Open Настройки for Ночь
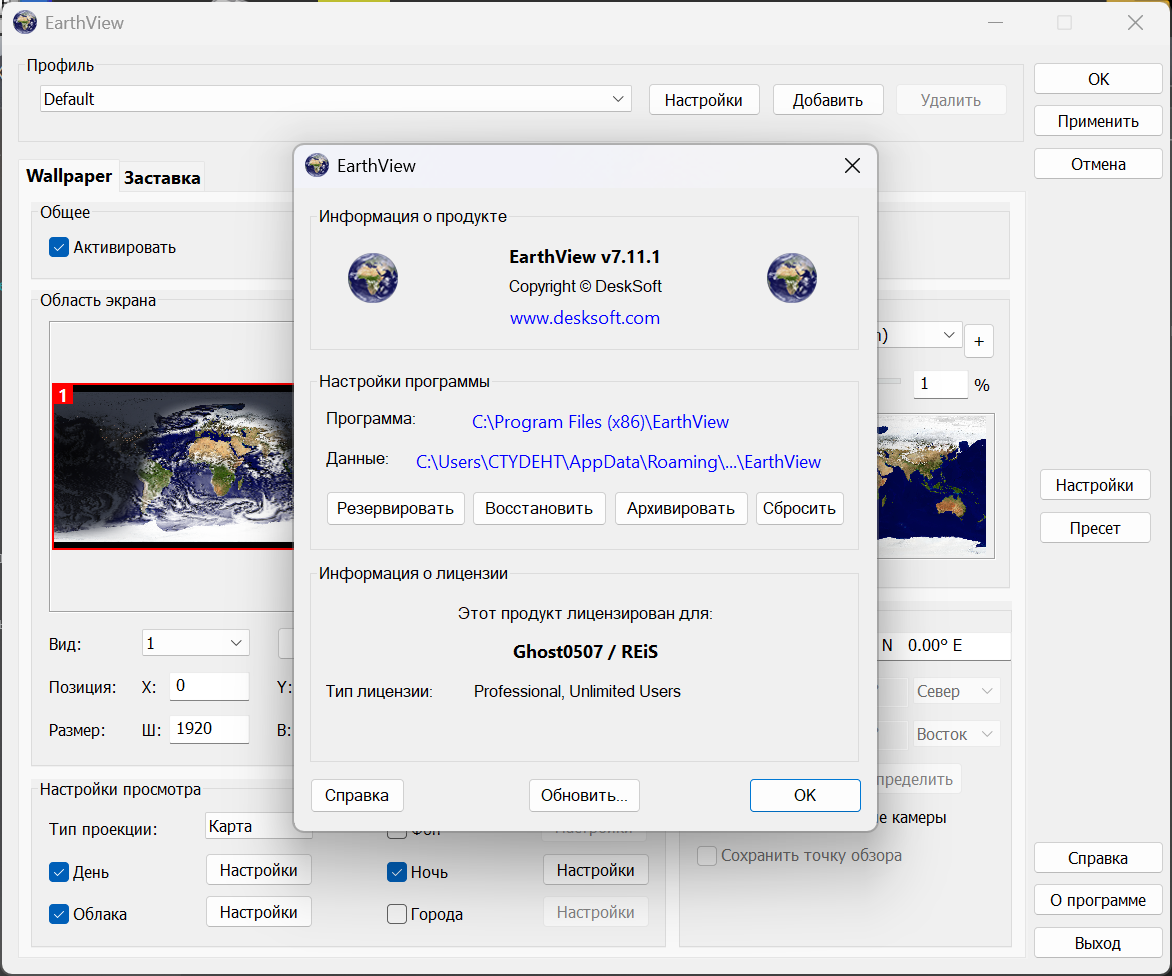1172x976 pixels. [x=596, y=870]
